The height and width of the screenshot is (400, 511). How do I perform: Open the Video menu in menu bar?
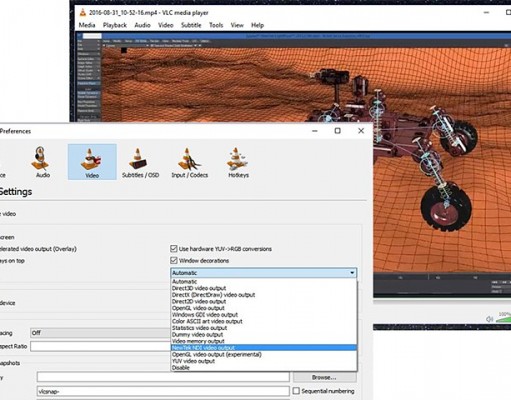pos(166,25)
